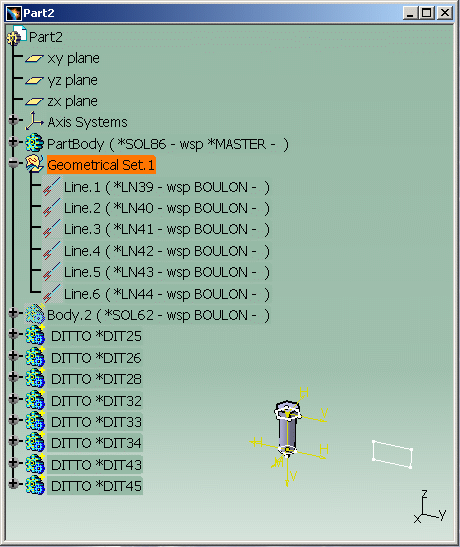The image size is (460, 547).
Task: Select the zx plane tree item
Action: tap(73, 102)
